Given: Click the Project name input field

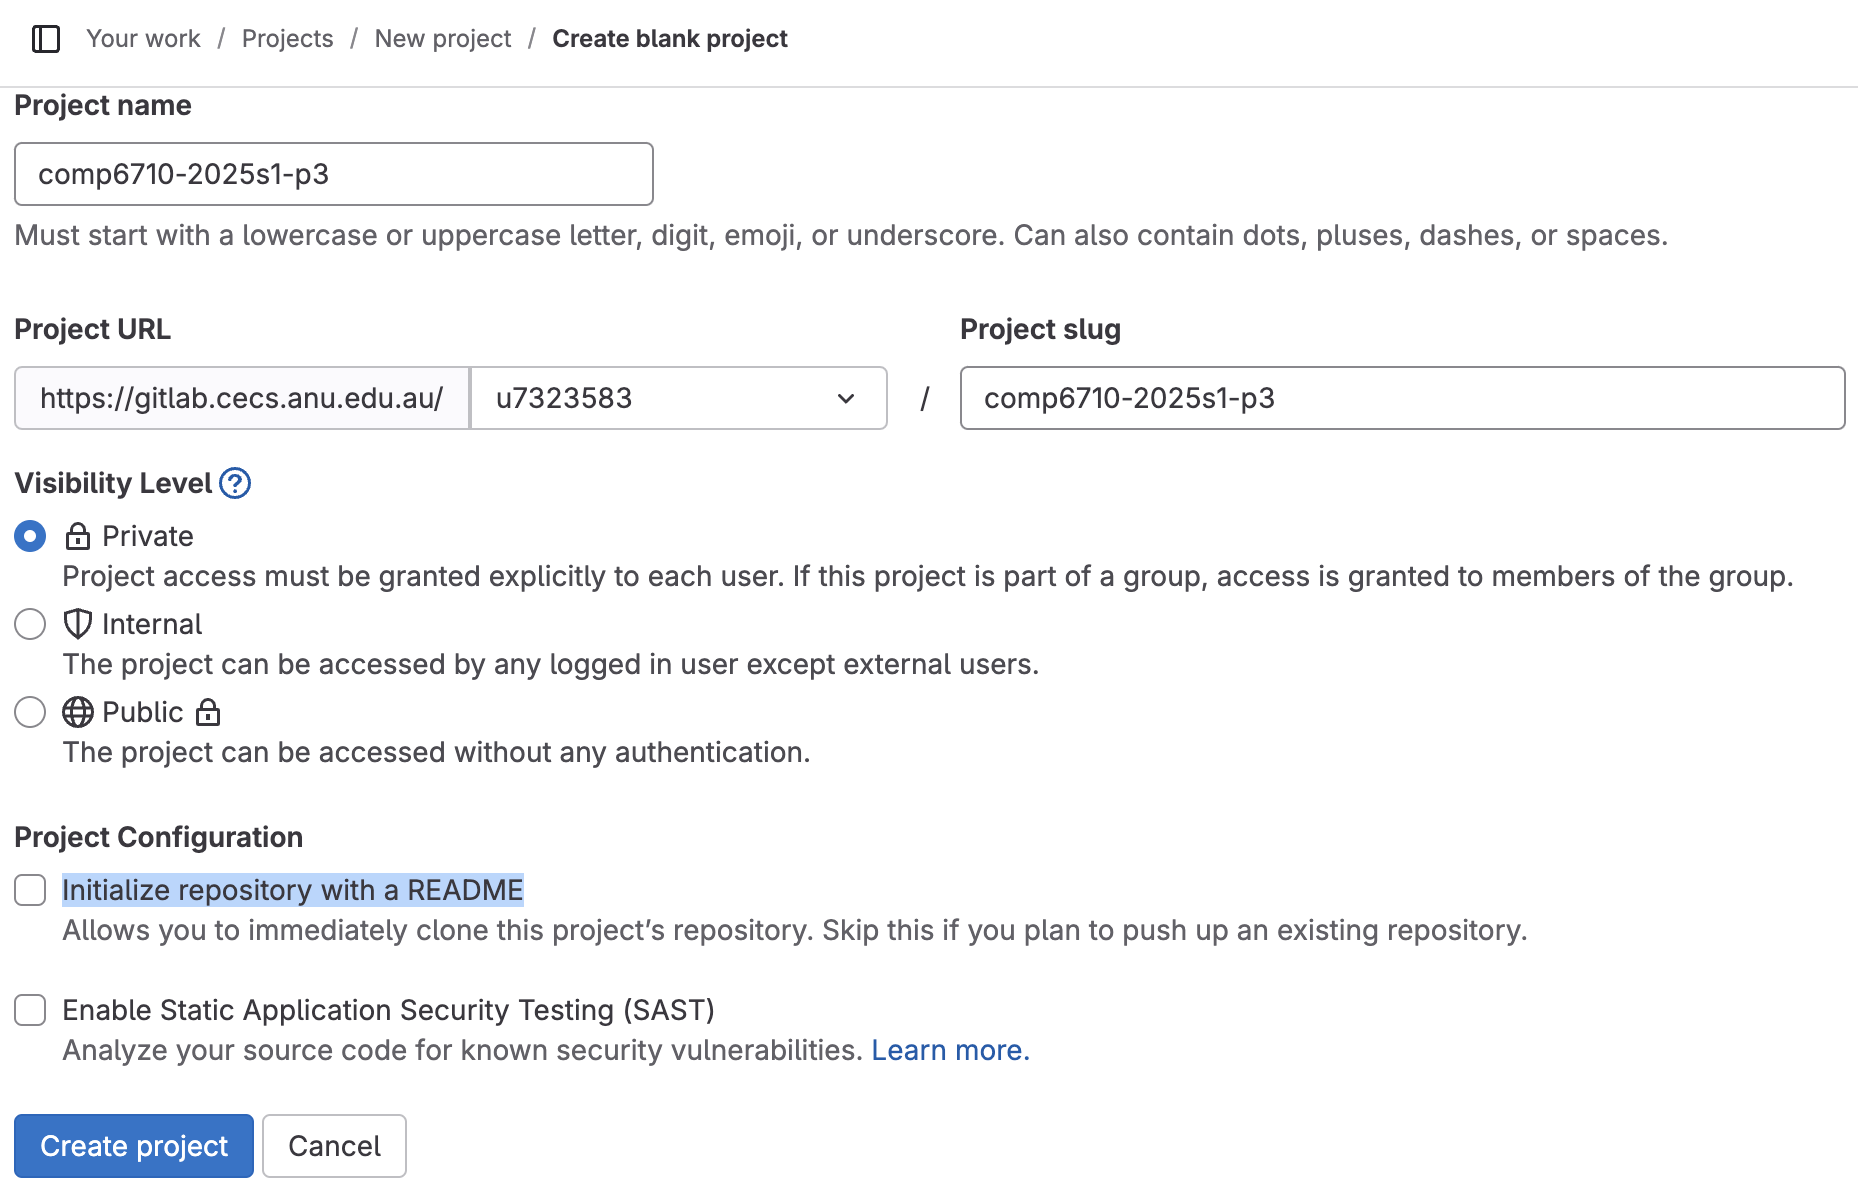Looking at the screenshot, I should tap(334, 174).
